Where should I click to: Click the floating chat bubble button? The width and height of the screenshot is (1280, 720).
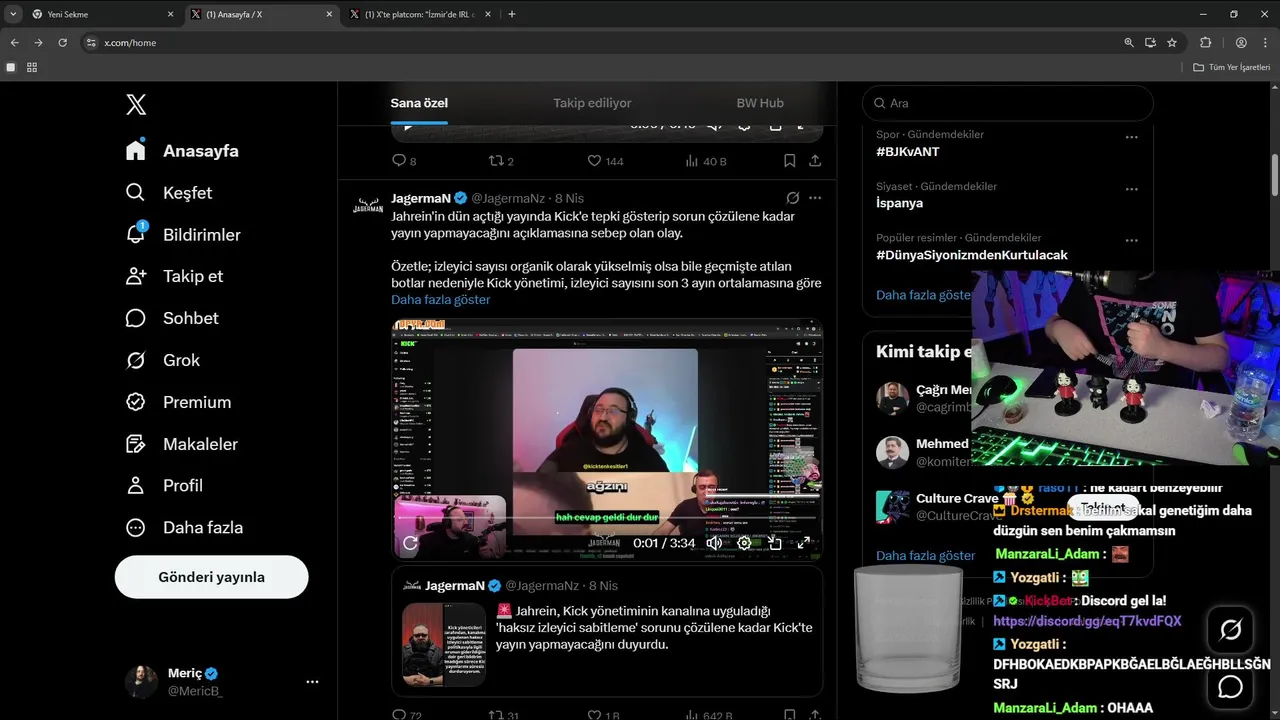1231,687
